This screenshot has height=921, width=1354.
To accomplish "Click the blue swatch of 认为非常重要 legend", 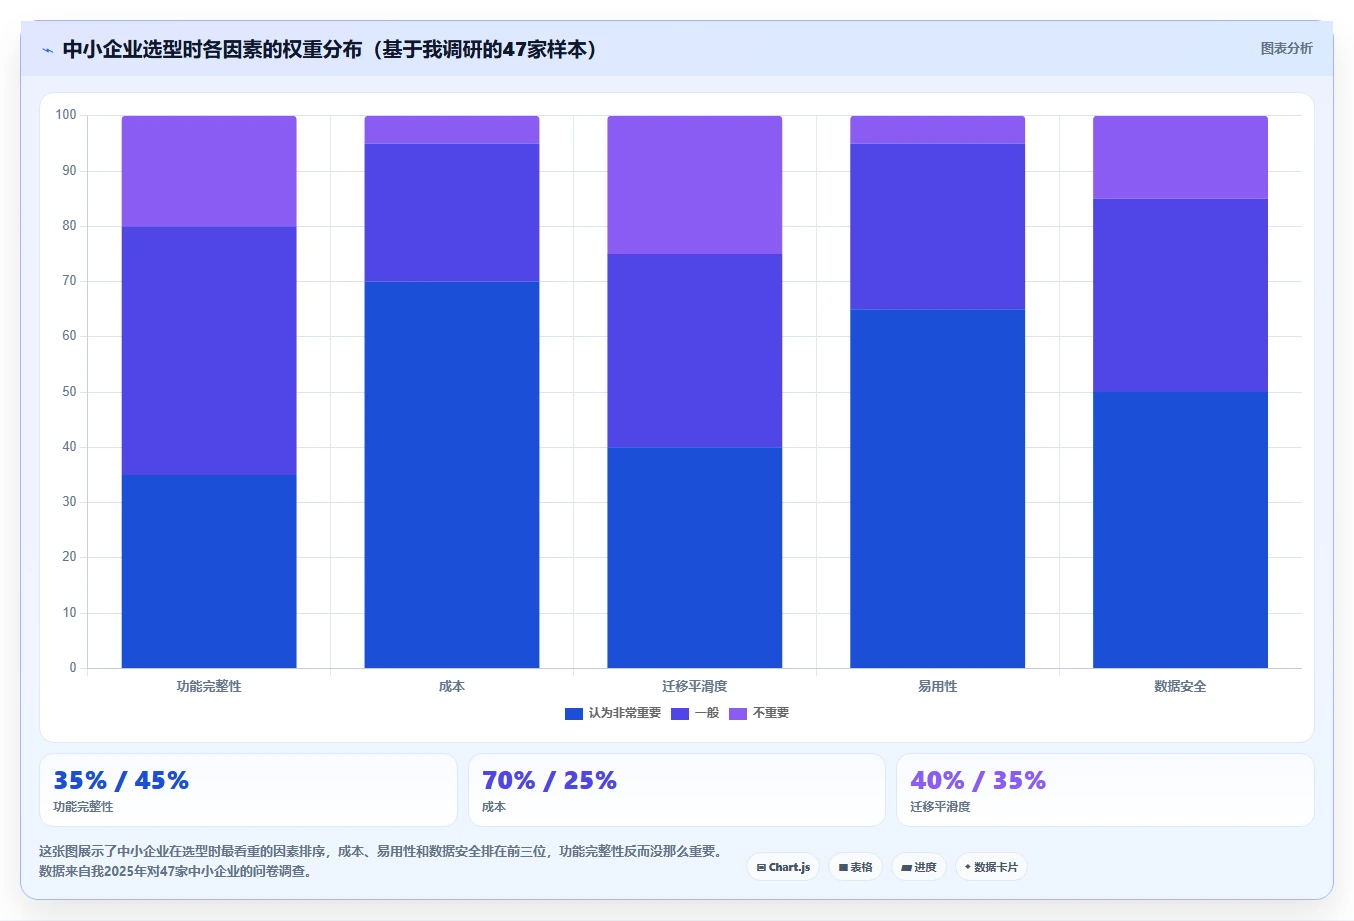I will click(x=574, y=713).
